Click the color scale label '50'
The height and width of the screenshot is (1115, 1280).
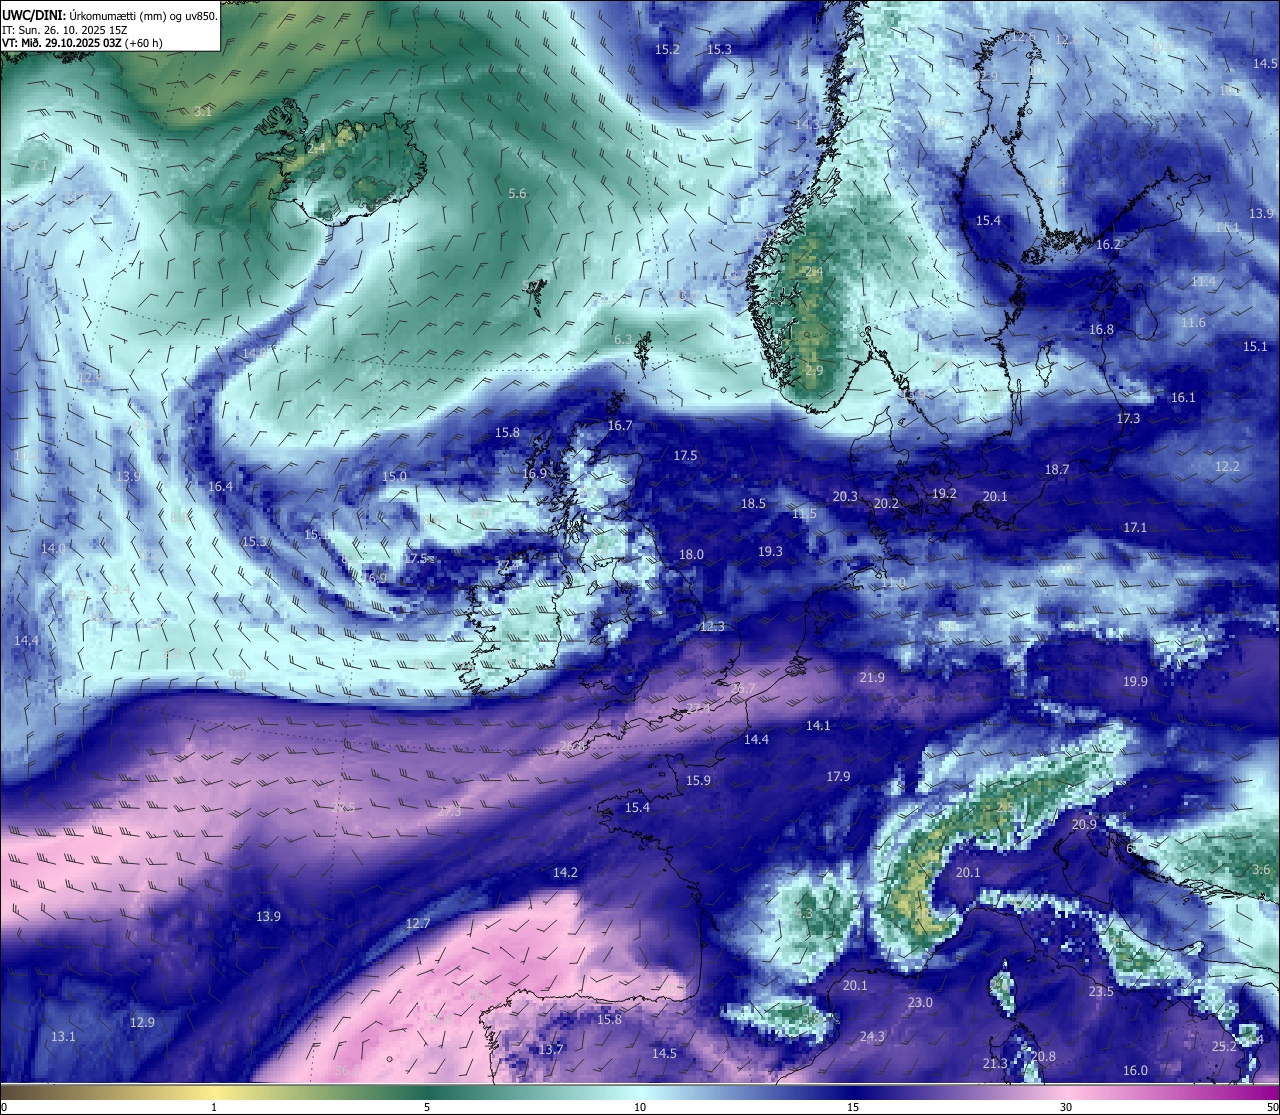(1272, 1107)
